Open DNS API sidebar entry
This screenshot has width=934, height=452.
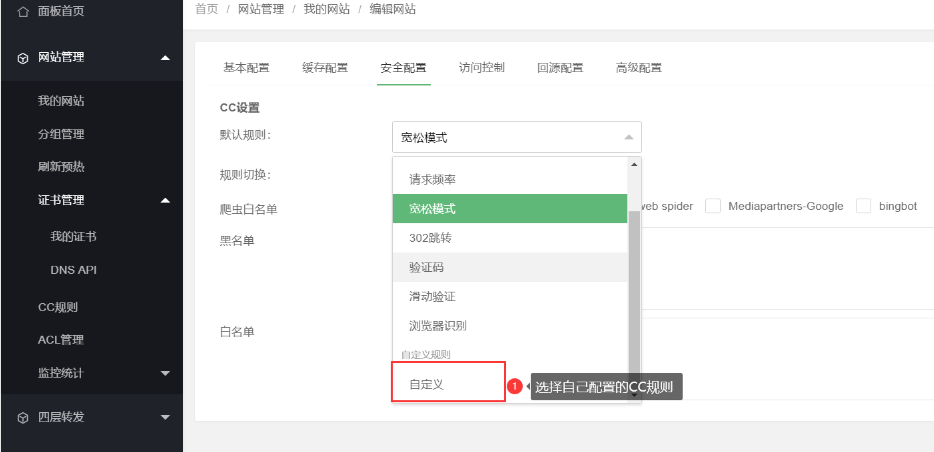[x=73, y=270]
